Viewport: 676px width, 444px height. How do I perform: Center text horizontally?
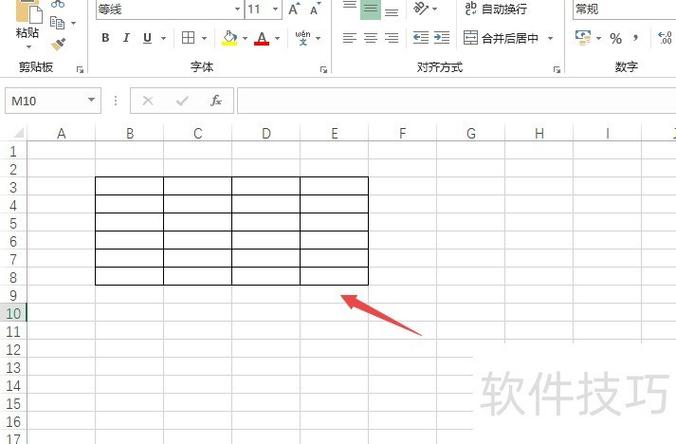click(x=370, y=38)
